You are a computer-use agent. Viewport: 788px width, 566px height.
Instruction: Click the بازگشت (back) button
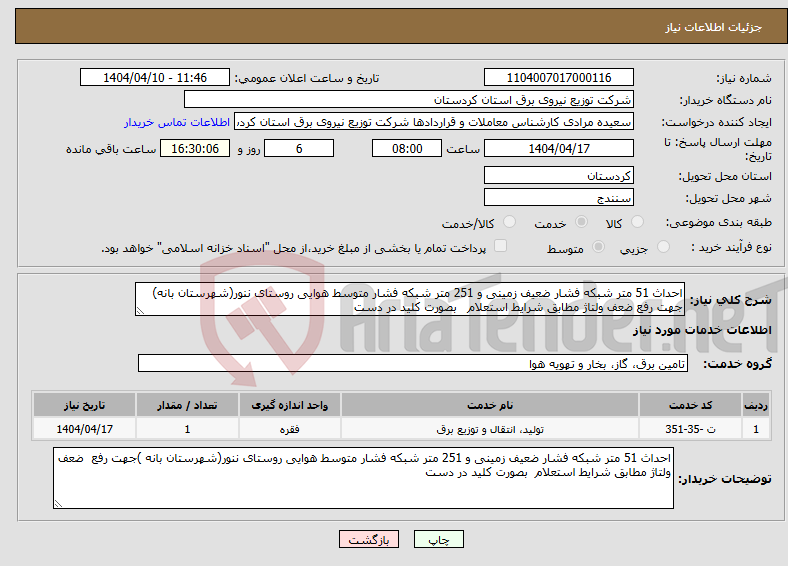[369, 539]
